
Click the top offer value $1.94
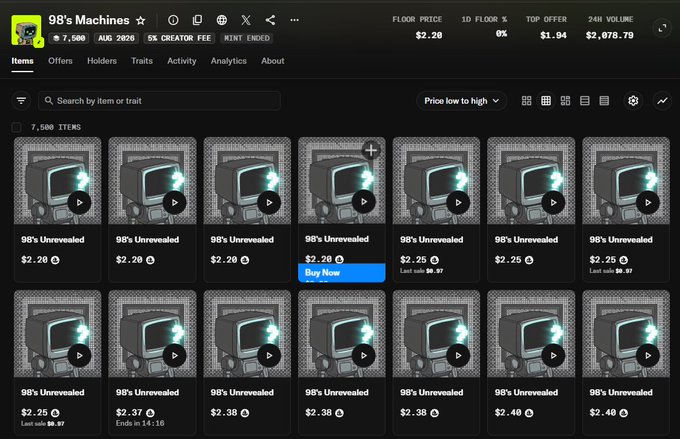tap(553, 35)
